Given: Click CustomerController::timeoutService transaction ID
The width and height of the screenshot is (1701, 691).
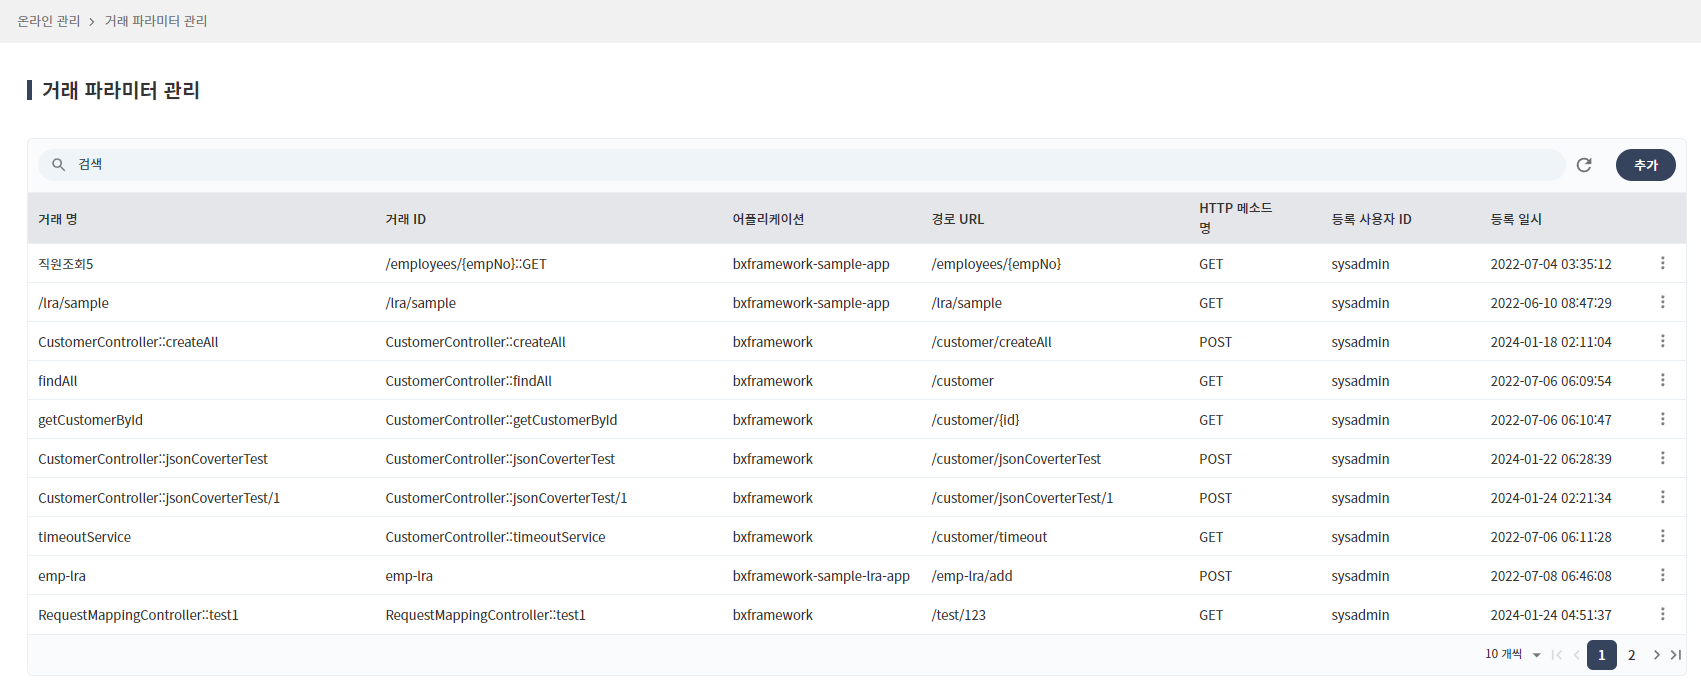Looking at the screenshot, I should pyautogui.click(x=496, y=537).
